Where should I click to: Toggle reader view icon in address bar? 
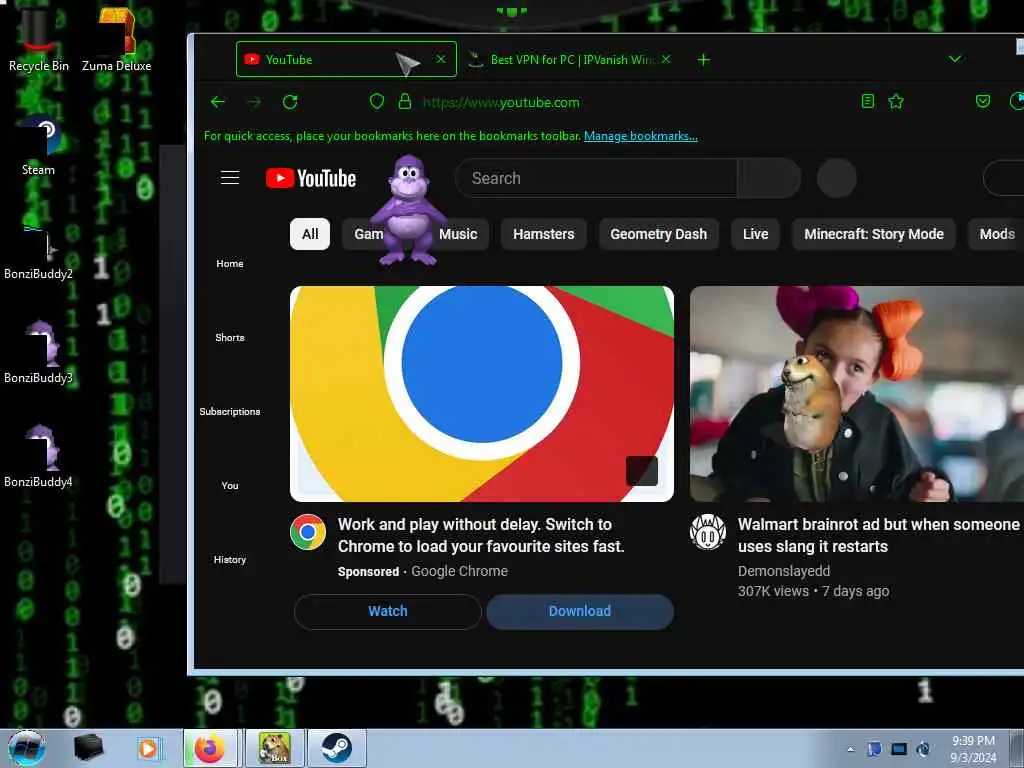point(868,101)
